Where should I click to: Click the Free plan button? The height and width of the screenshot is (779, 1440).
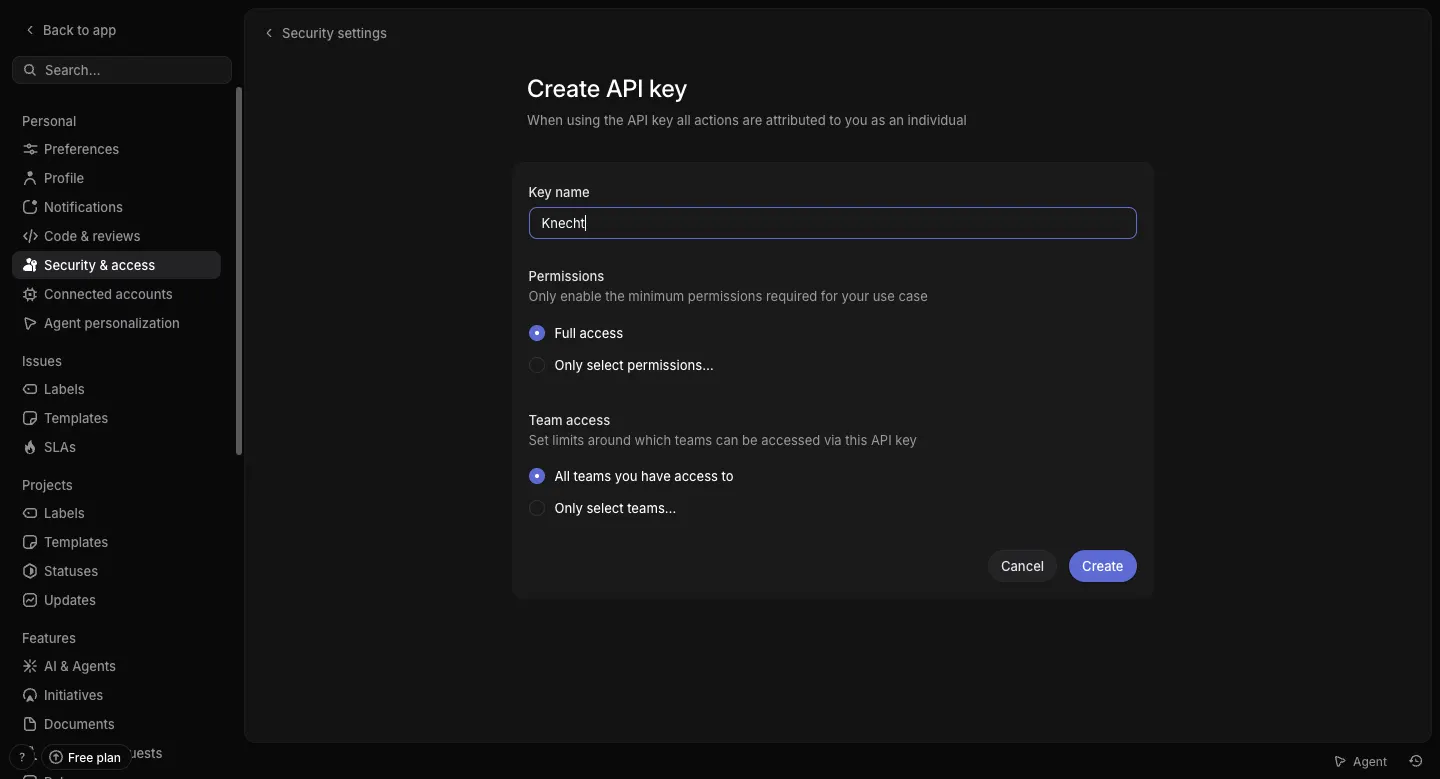pyautogui.click(x=85, y=757)
